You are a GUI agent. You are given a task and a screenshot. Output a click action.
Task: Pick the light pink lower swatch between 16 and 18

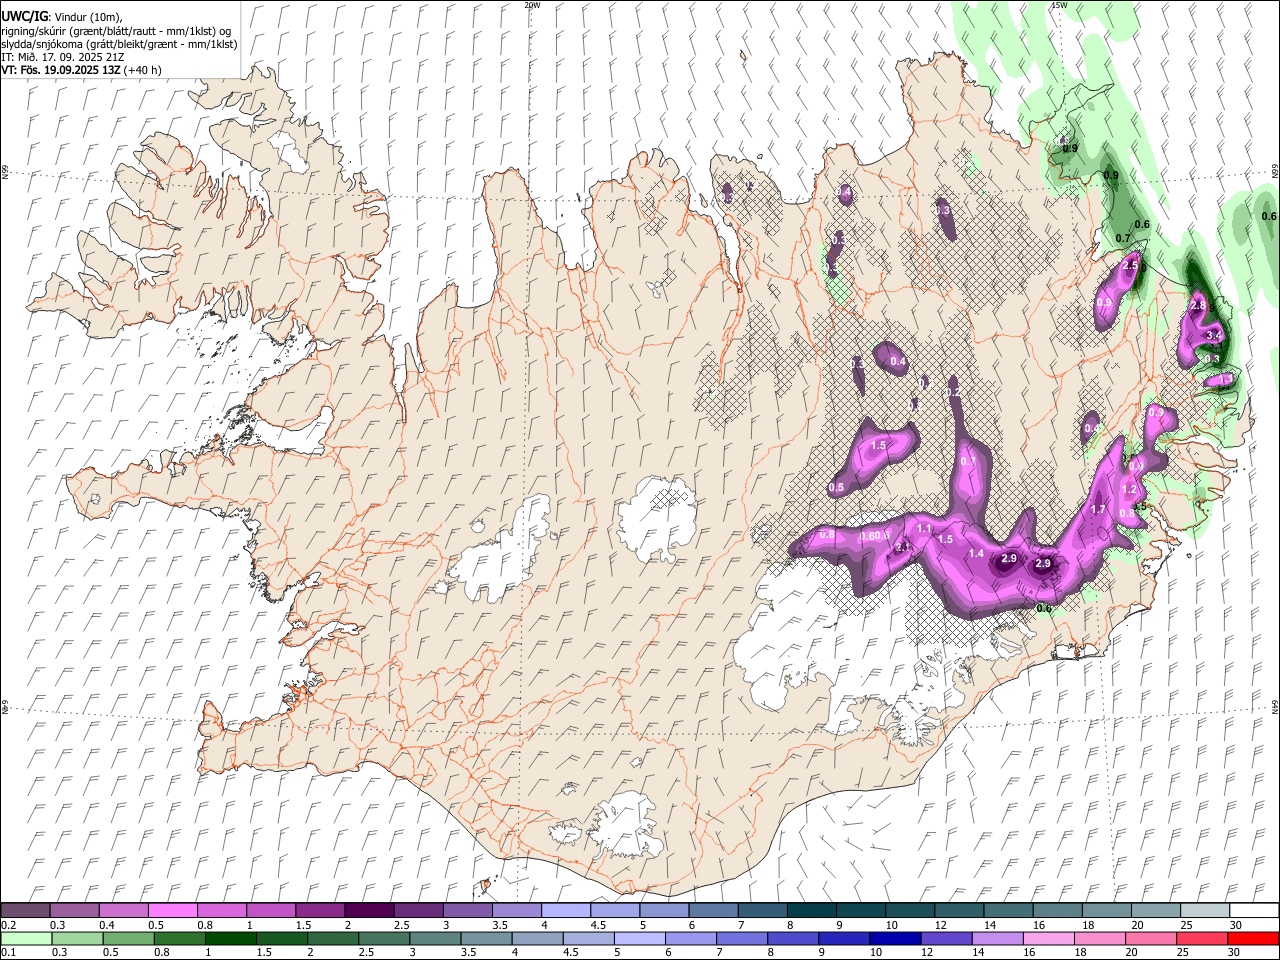pyautogui.click(x=1049, y=939)
